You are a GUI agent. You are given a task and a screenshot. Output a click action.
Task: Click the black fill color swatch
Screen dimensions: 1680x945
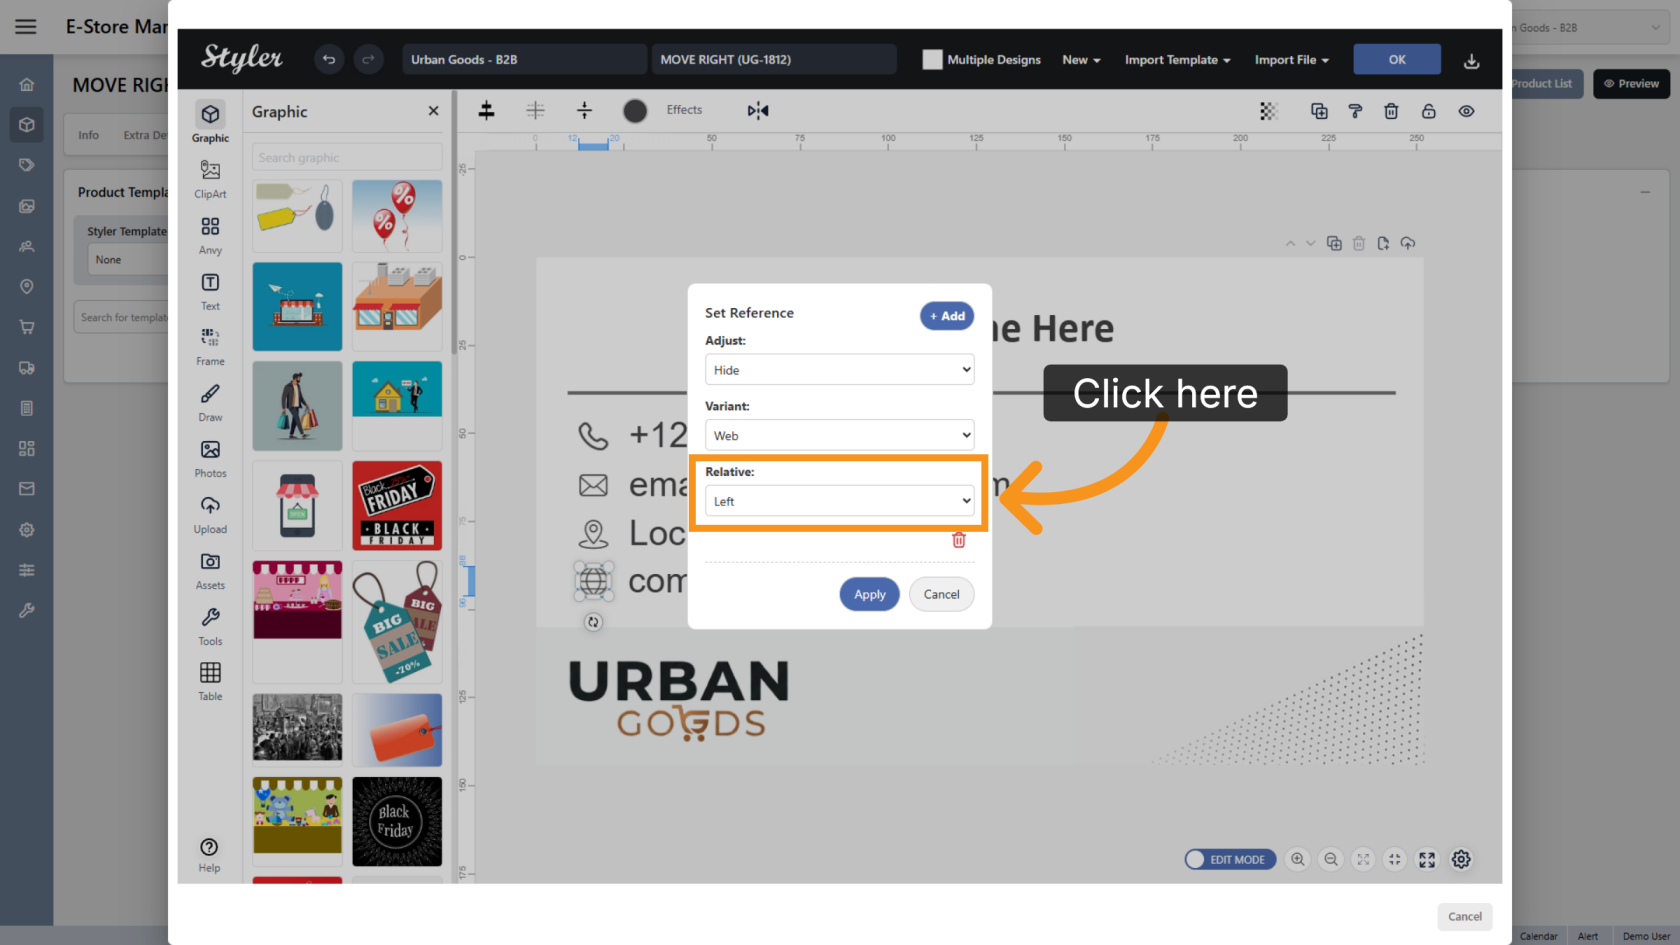pyautogui.click(x=635, y=111)
